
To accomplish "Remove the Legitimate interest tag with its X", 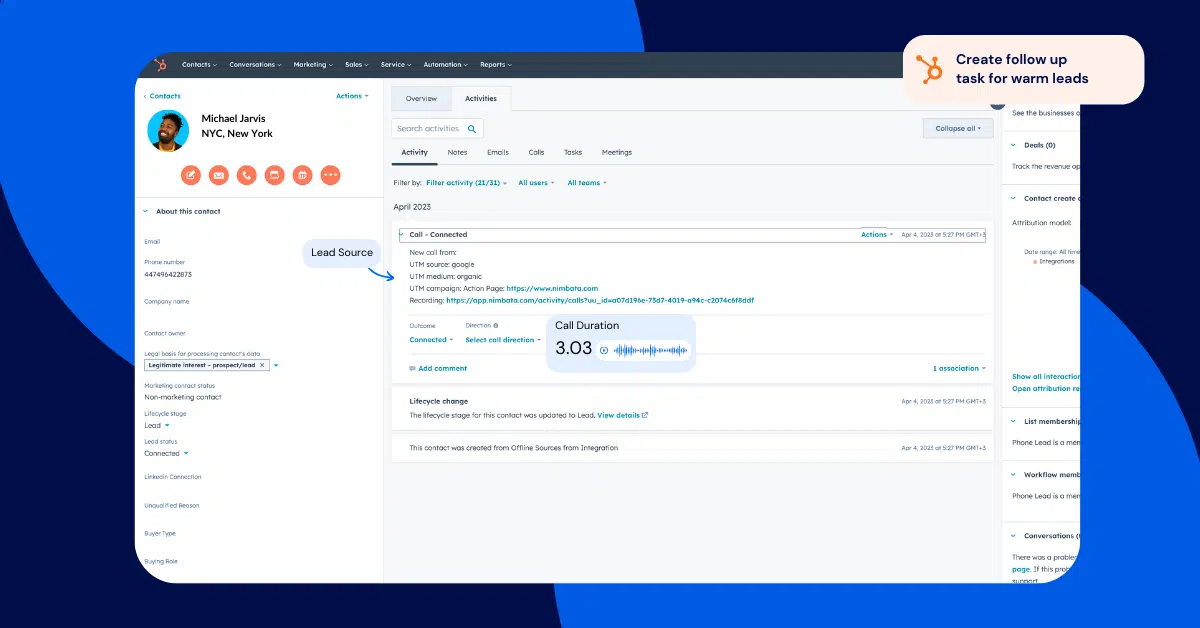I will (x=262, y=365).
